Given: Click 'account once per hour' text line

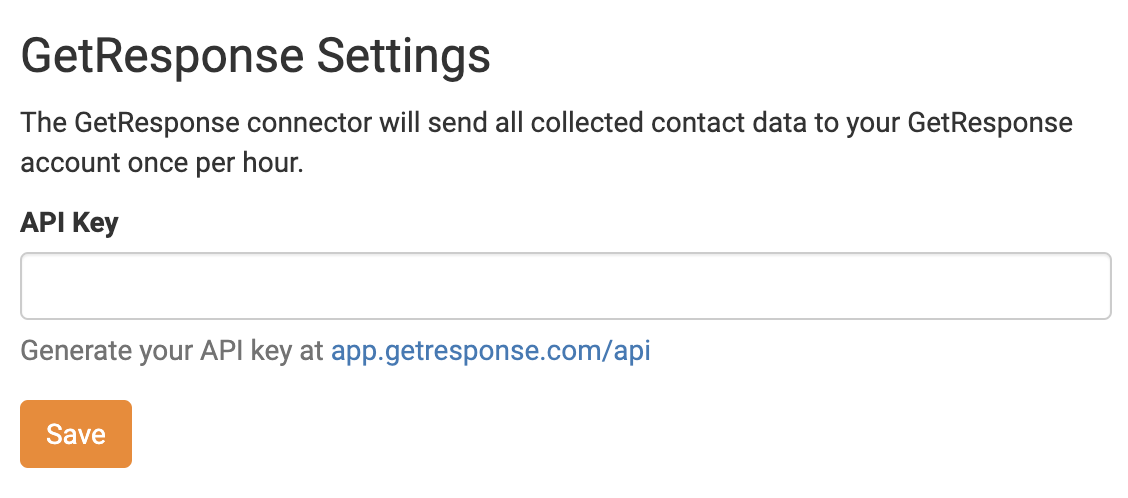Looking at the screenshot, I should tap(162, 163).
